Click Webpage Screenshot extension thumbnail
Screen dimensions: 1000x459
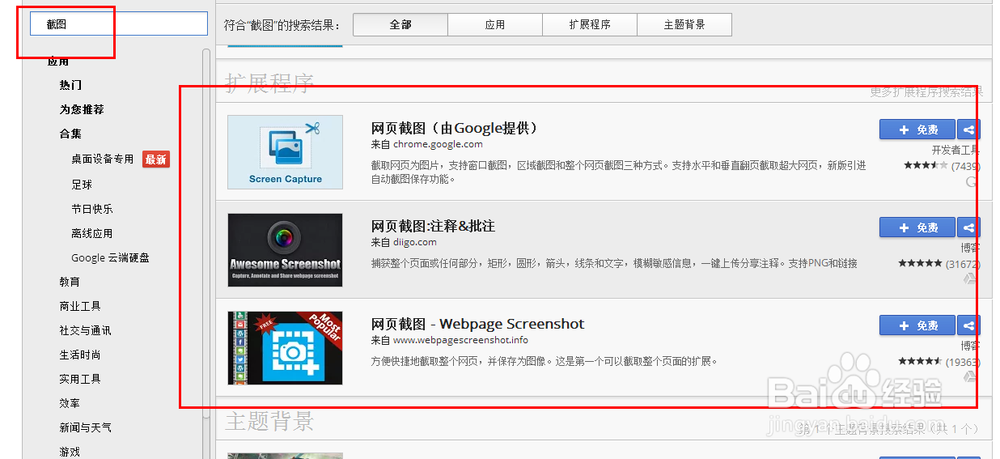pyautogui.click(x=285, y=348)
